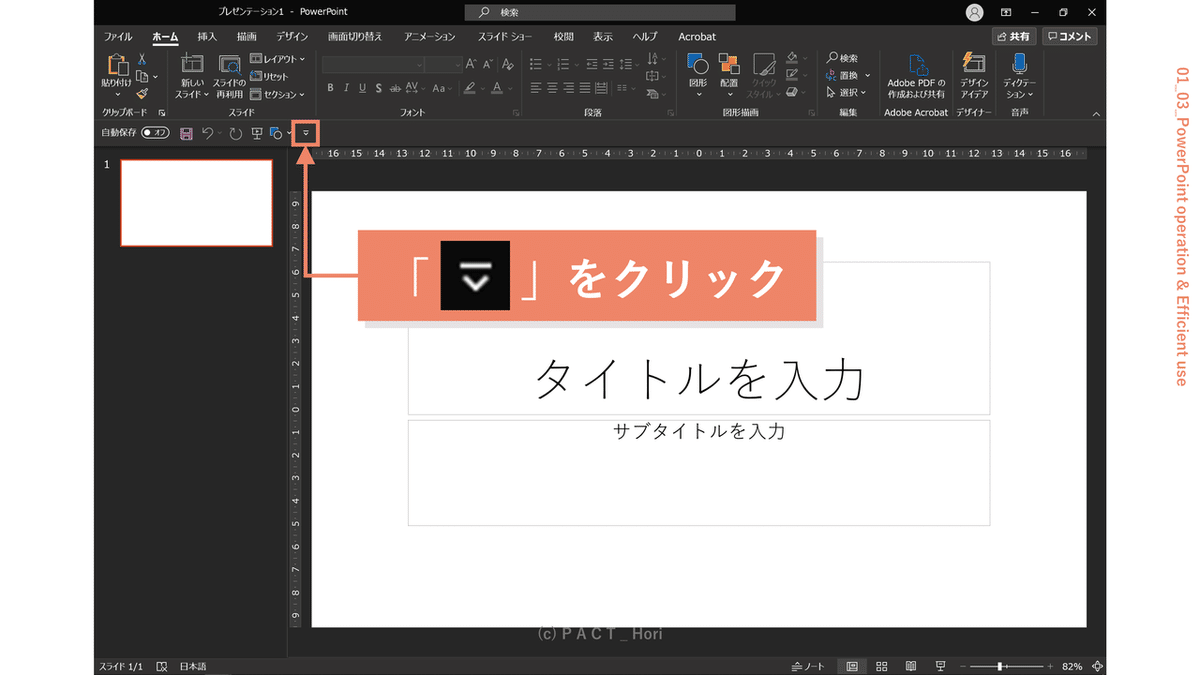Click the user account avatar

[x=975, y=12]
